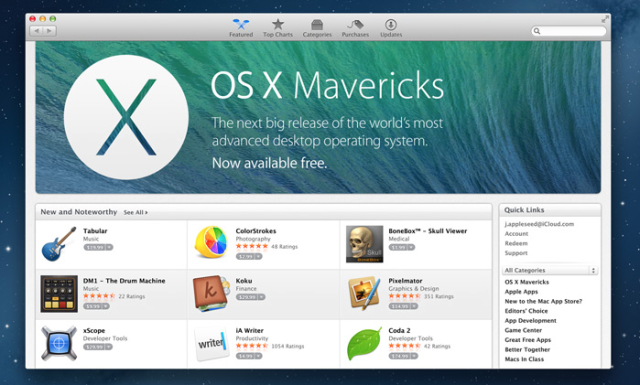The height and width of the screenshot is (385, 640).
Task: Click the ColorStrokes app title
Action: pos(256,231)
